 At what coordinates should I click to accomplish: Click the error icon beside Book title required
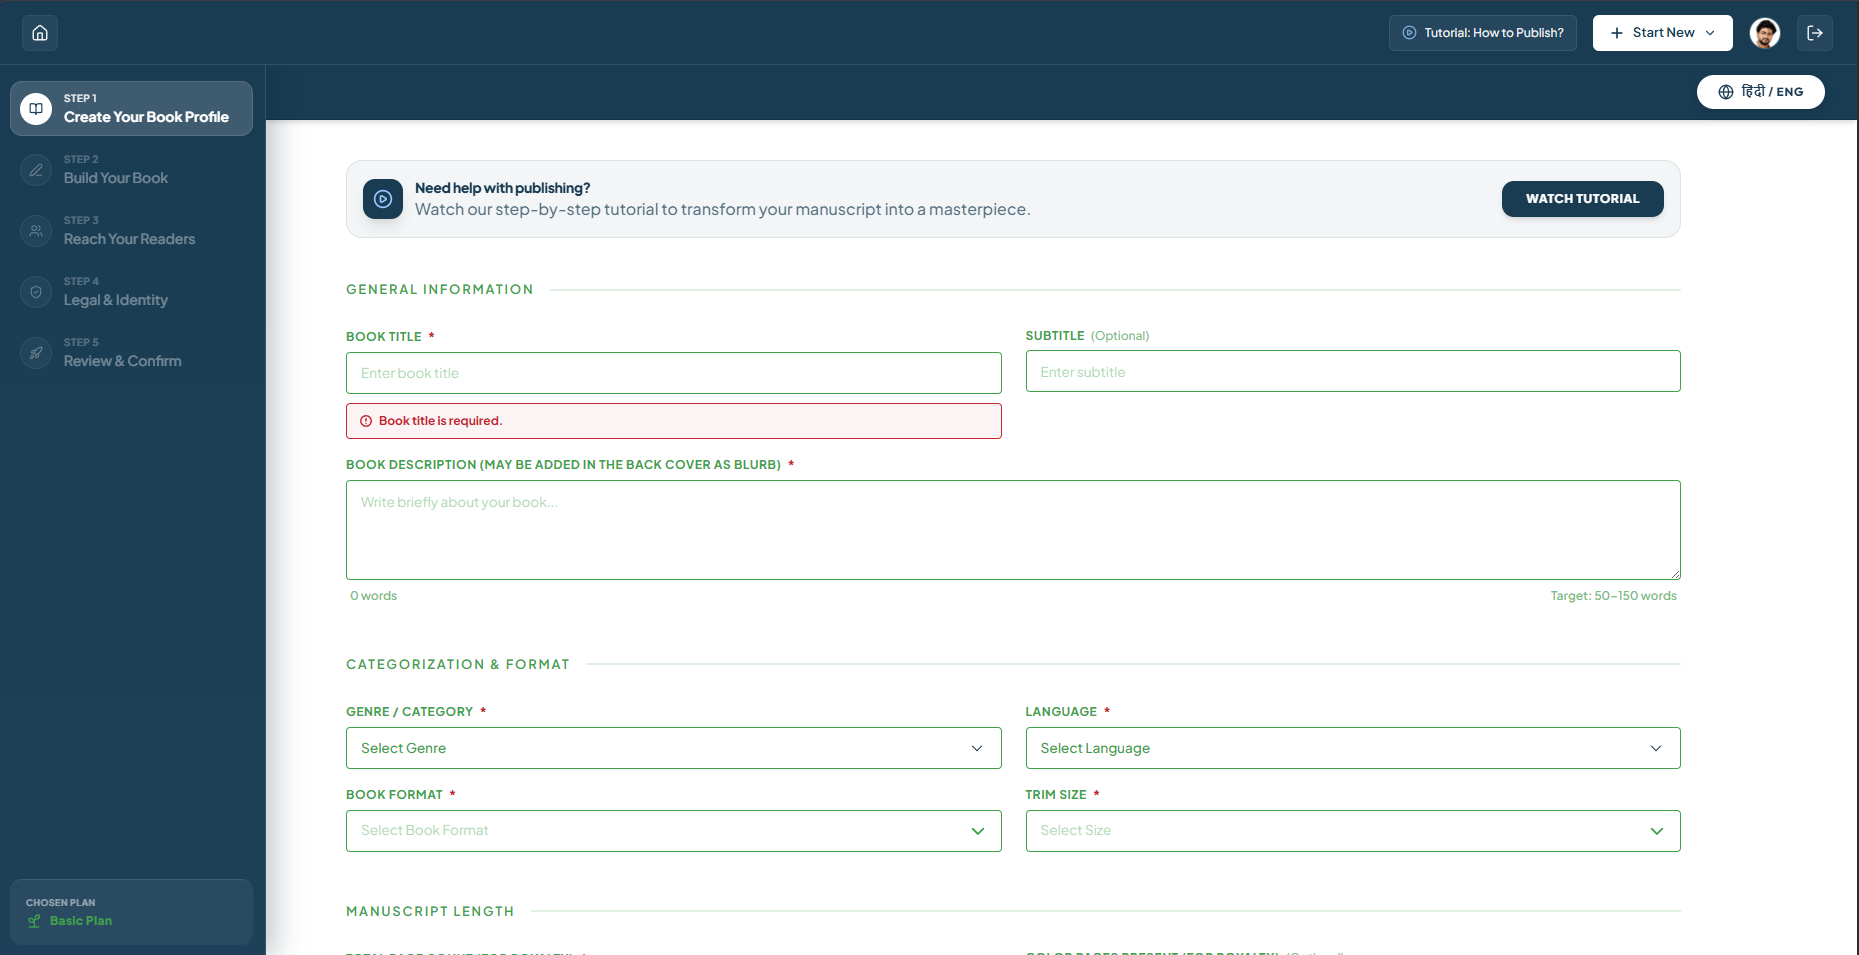[x=366, y=421]
